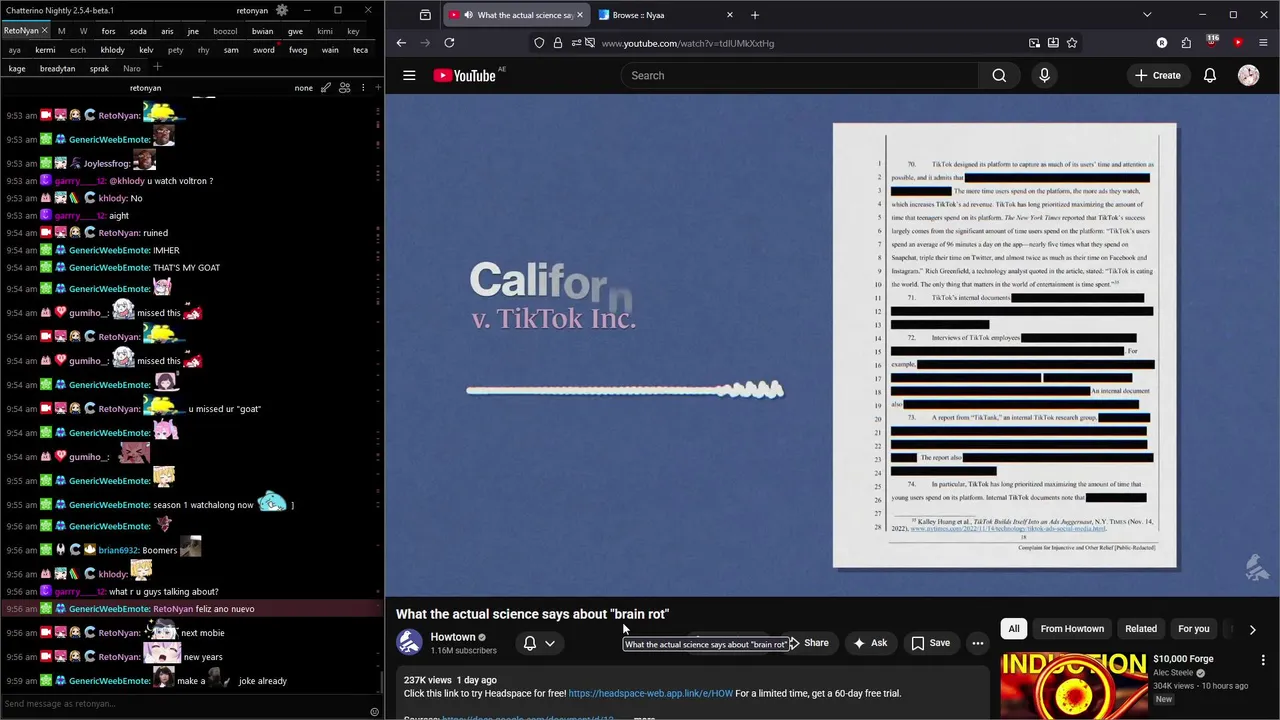Screen dimensions: 1280x720
Task: Open the headspace-web.app.link sponsor link
Action: point(651,693)
